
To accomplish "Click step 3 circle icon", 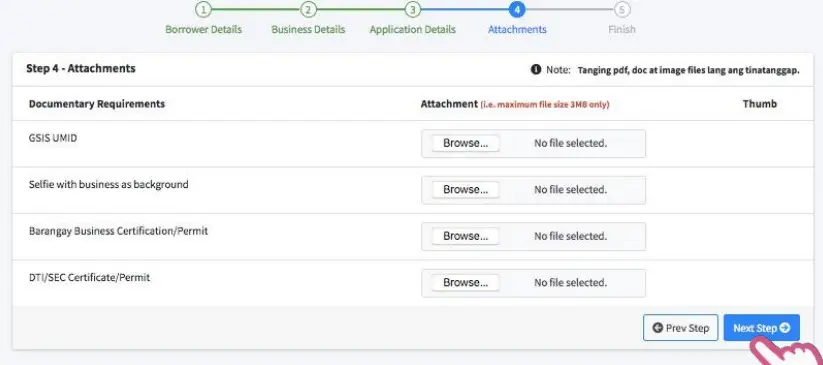I will [x=413, y=9].
